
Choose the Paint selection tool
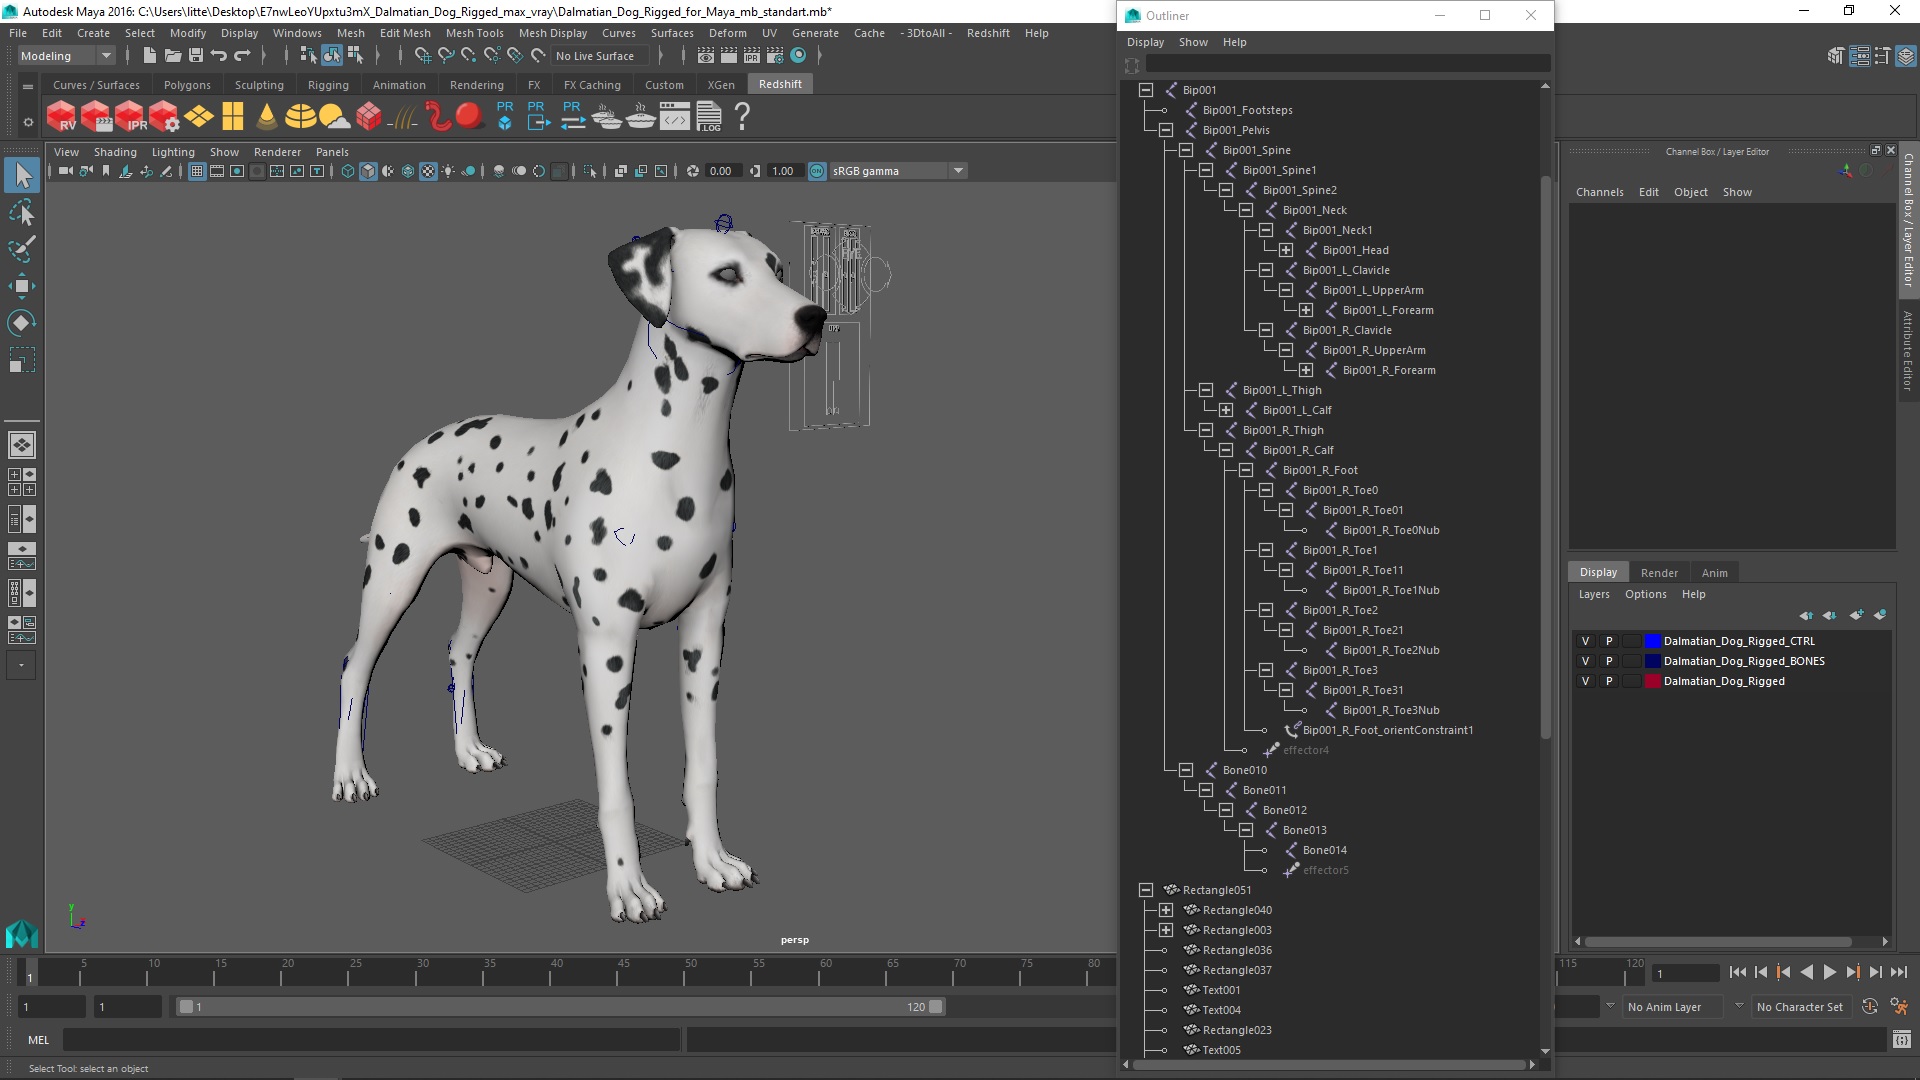click(x=22, y=249)
